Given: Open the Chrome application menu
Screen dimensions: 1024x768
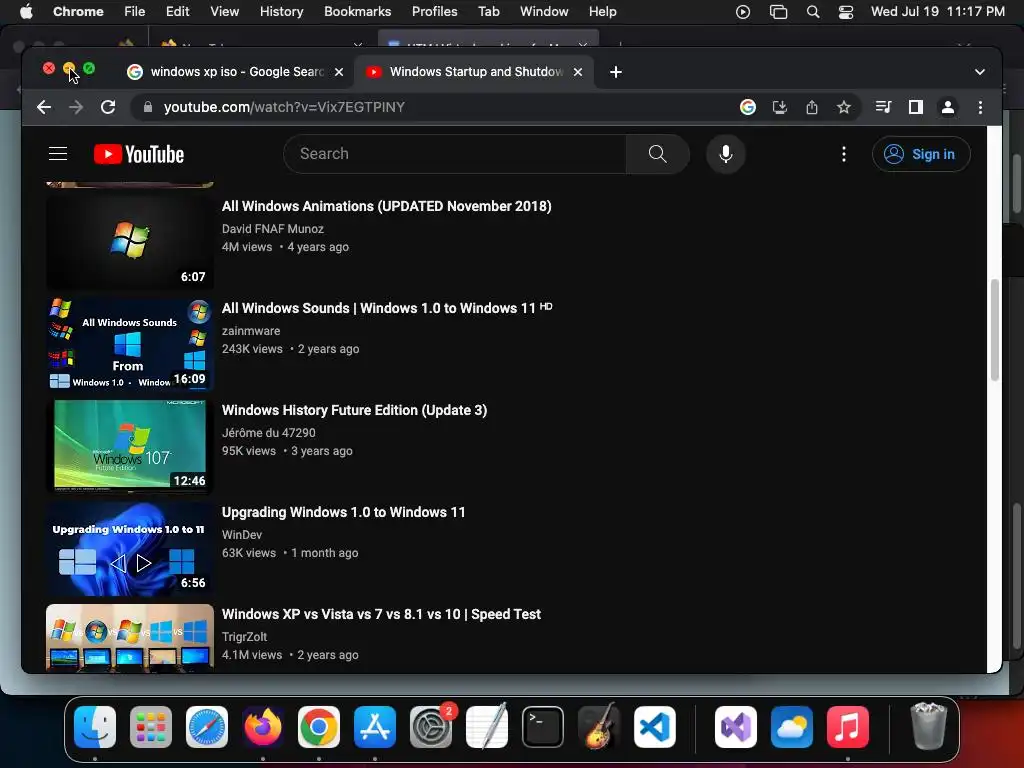Looking at the screenshot, I should (78, 11).
